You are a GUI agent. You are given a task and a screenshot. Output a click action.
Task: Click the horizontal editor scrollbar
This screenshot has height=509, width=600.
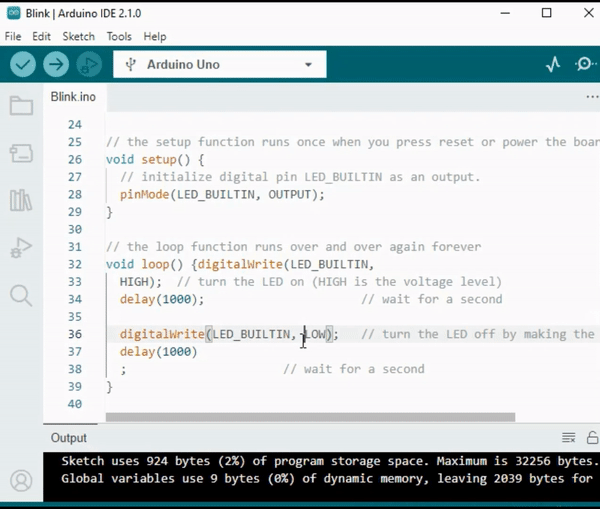click(x=310, y=417)
